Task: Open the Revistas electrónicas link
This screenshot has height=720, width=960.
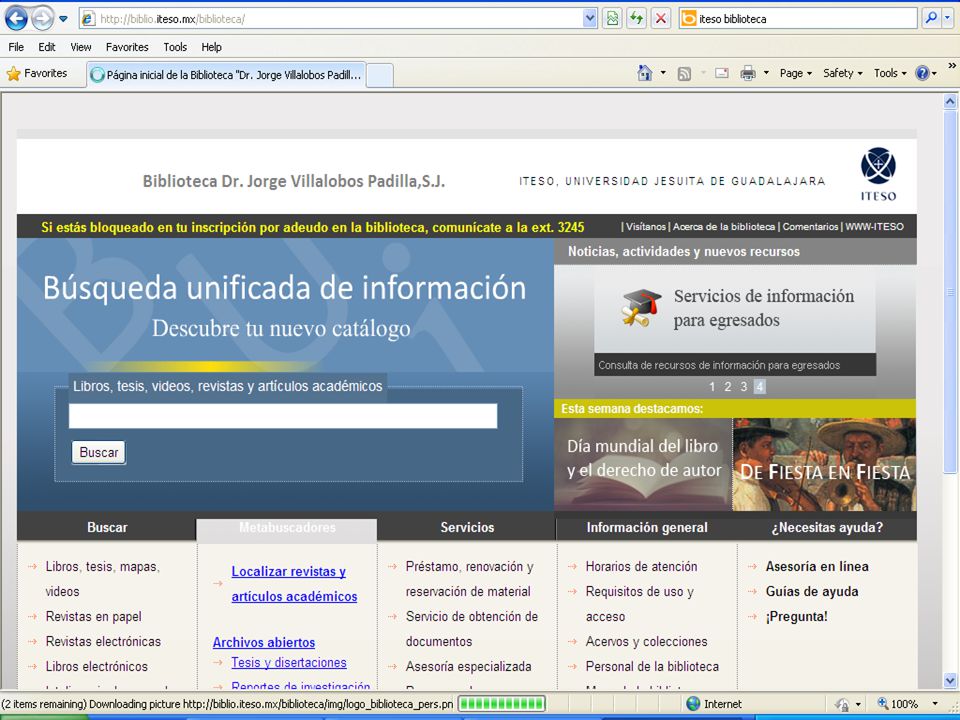Action: pos(103,642)
